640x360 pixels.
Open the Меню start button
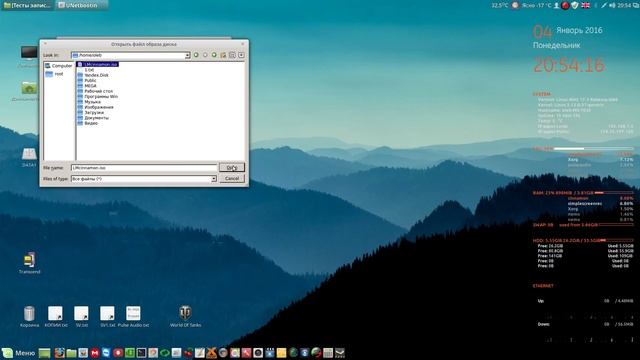19,353
